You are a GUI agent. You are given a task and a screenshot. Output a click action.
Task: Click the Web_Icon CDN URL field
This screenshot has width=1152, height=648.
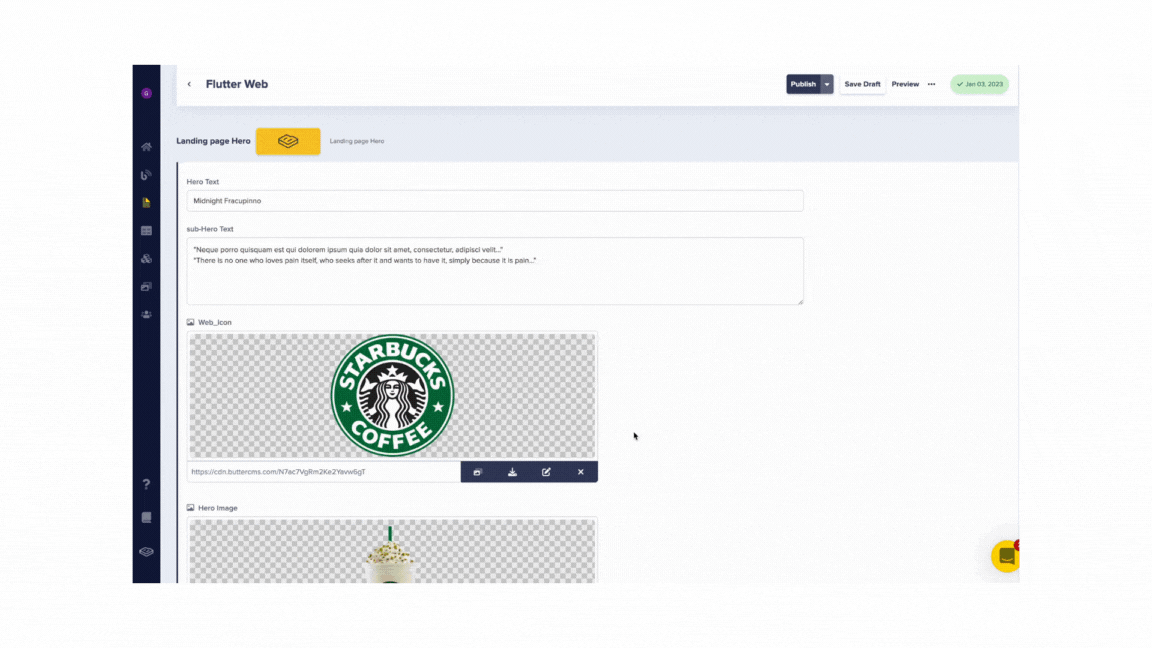click(323, 472)
